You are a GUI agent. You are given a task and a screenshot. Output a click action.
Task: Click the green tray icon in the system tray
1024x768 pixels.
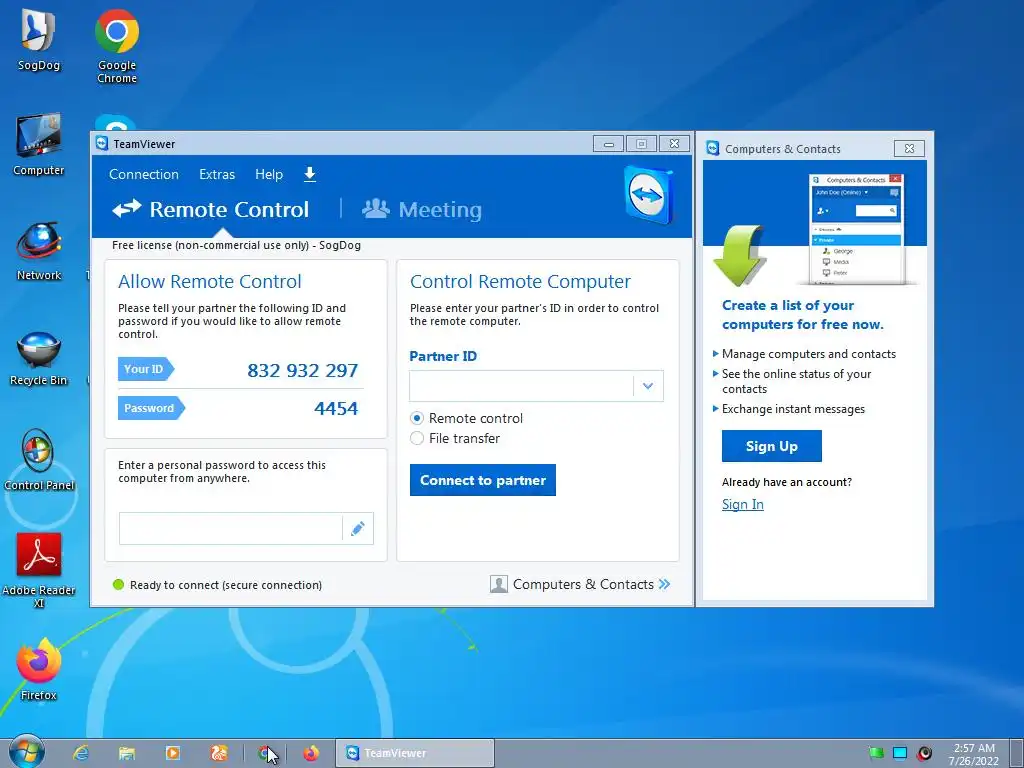point(876,753)
